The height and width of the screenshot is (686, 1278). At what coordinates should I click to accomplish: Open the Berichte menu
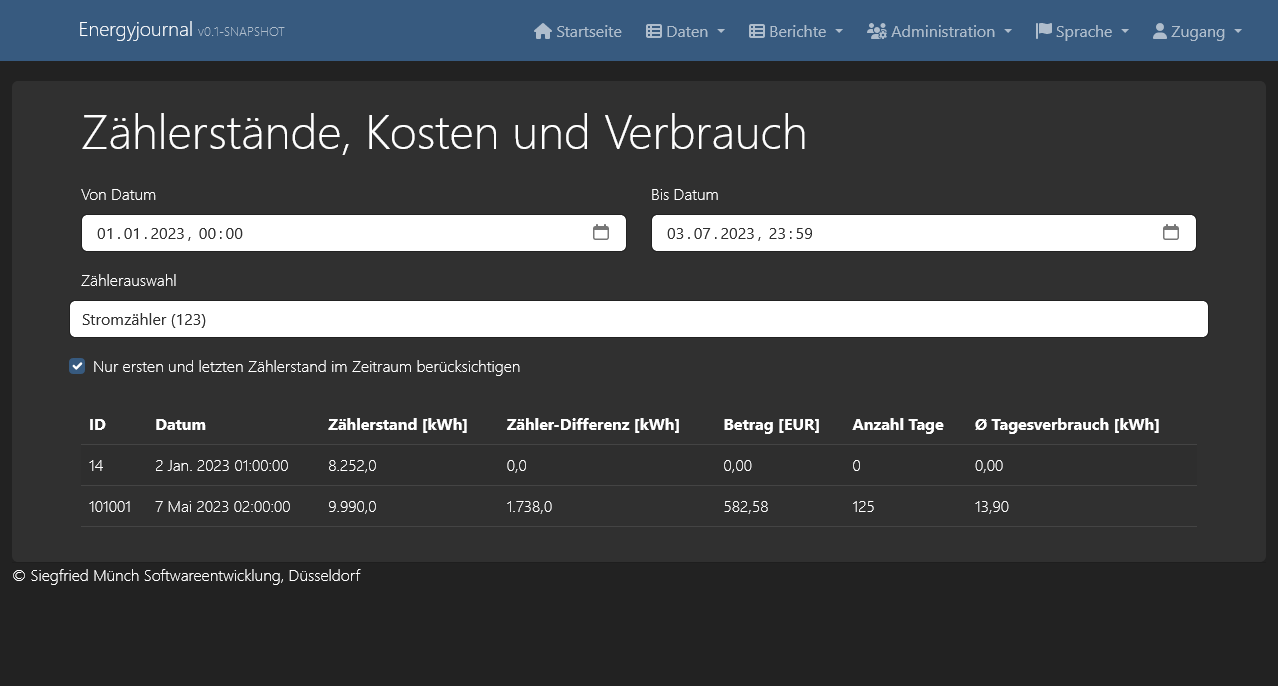point(795,31)
